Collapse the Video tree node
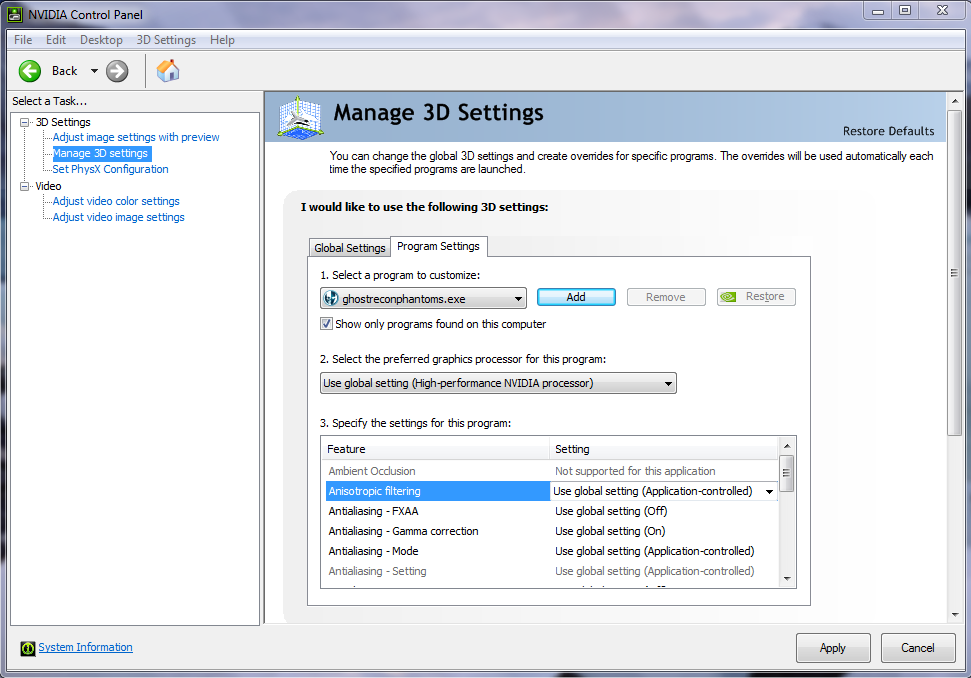Image resolution: width=971 pixels, height=678 pixels. click(25, 186)
